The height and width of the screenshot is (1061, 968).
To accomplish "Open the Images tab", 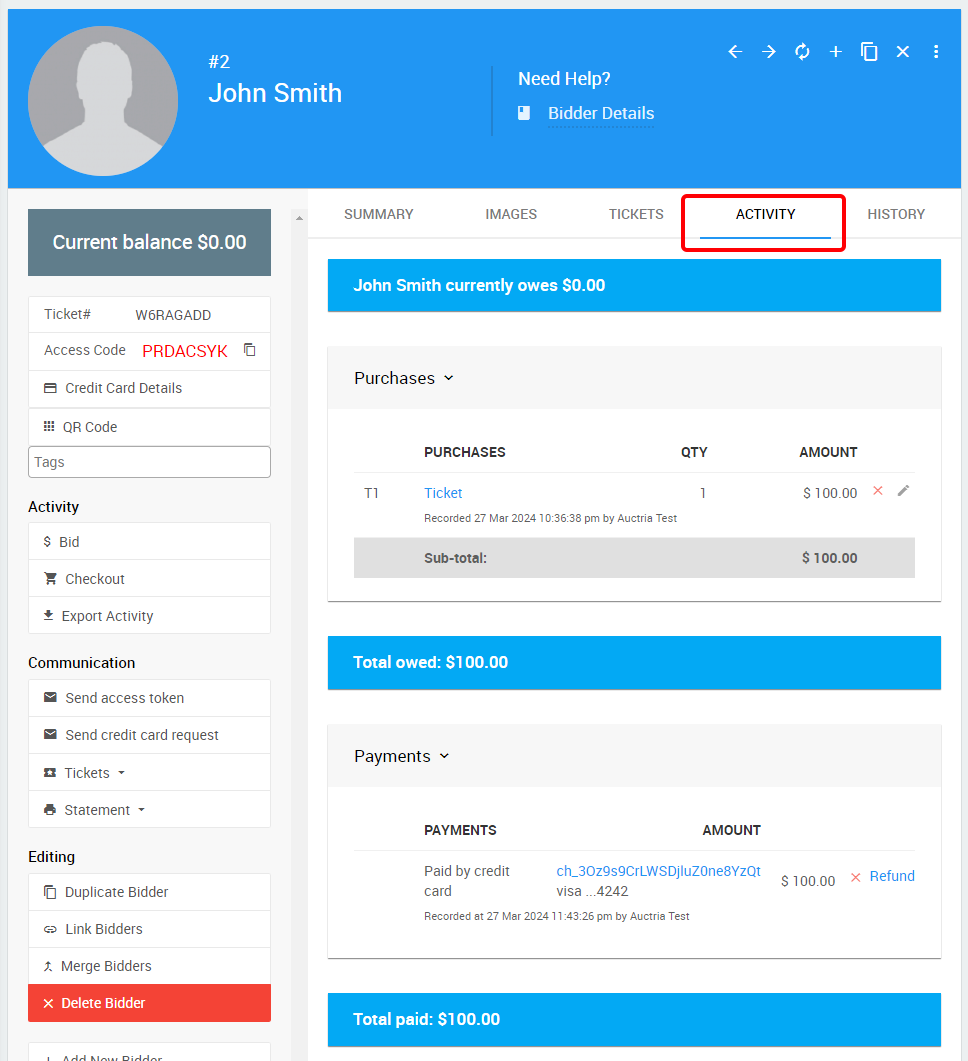I will [511, 214].
